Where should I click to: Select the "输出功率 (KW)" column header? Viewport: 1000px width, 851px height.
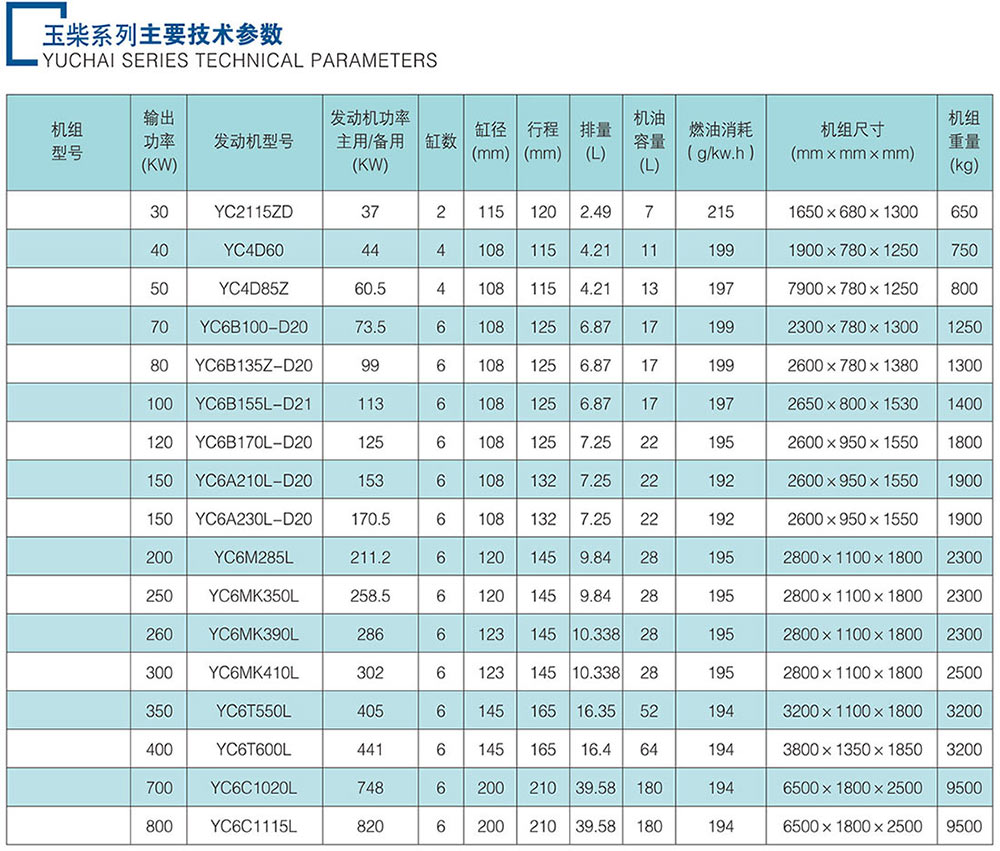pyautogui.click(x=159, y=142)
